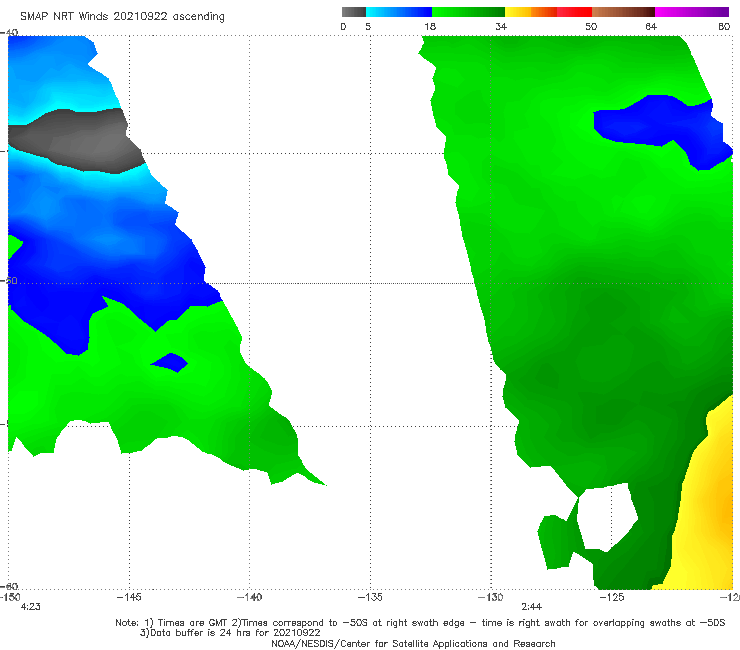
Task: Click the longitude label '-130'
Action: click(490, 597)
